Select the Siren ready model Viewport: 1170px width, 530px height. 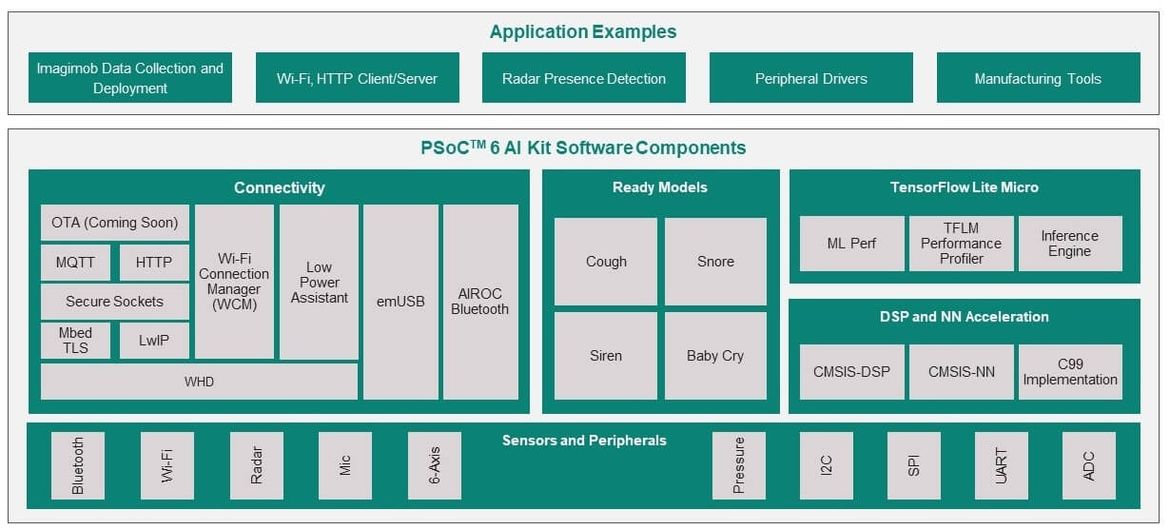(606, 356)
